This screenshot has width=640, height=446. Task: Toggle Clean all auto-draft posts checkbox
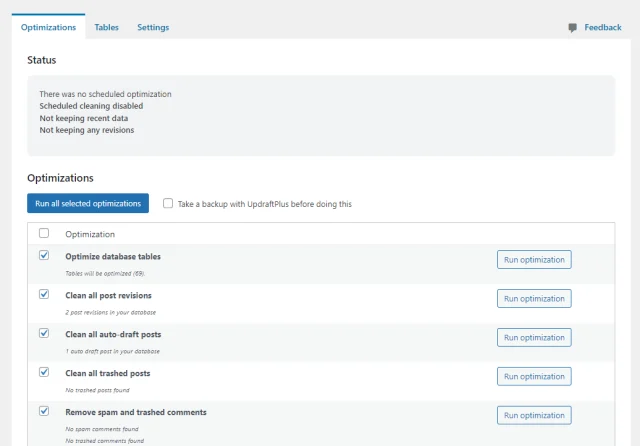point(44,333)
